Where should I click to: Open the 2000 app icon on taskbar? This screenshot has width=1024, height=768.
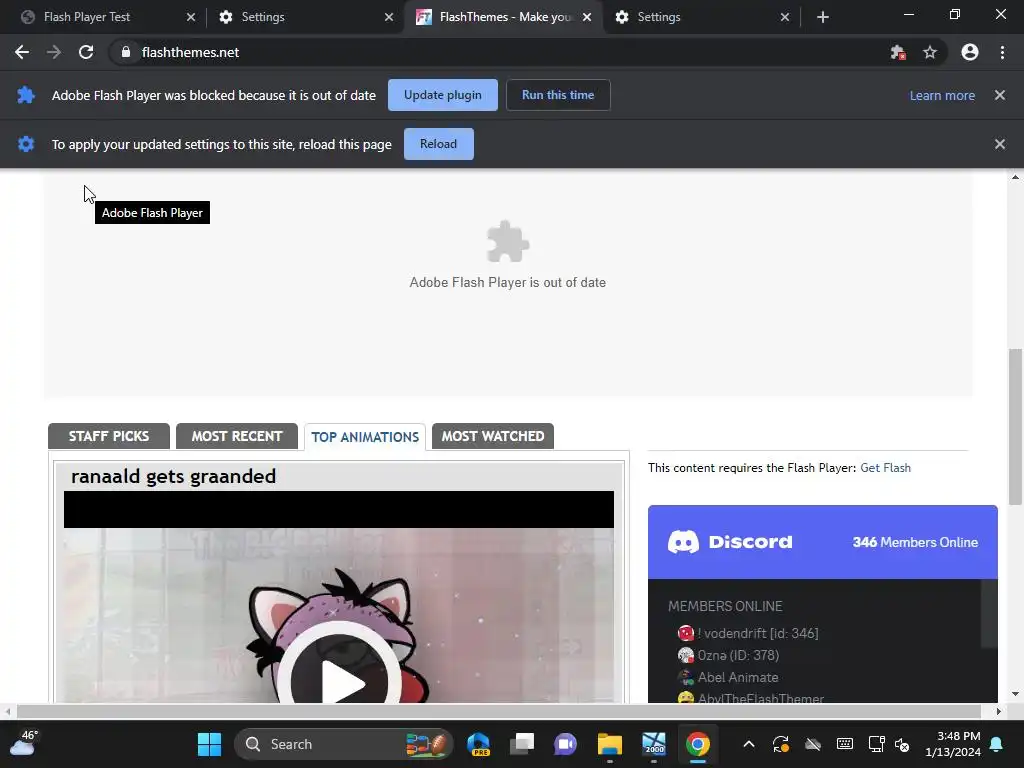(x=654, y=744)
